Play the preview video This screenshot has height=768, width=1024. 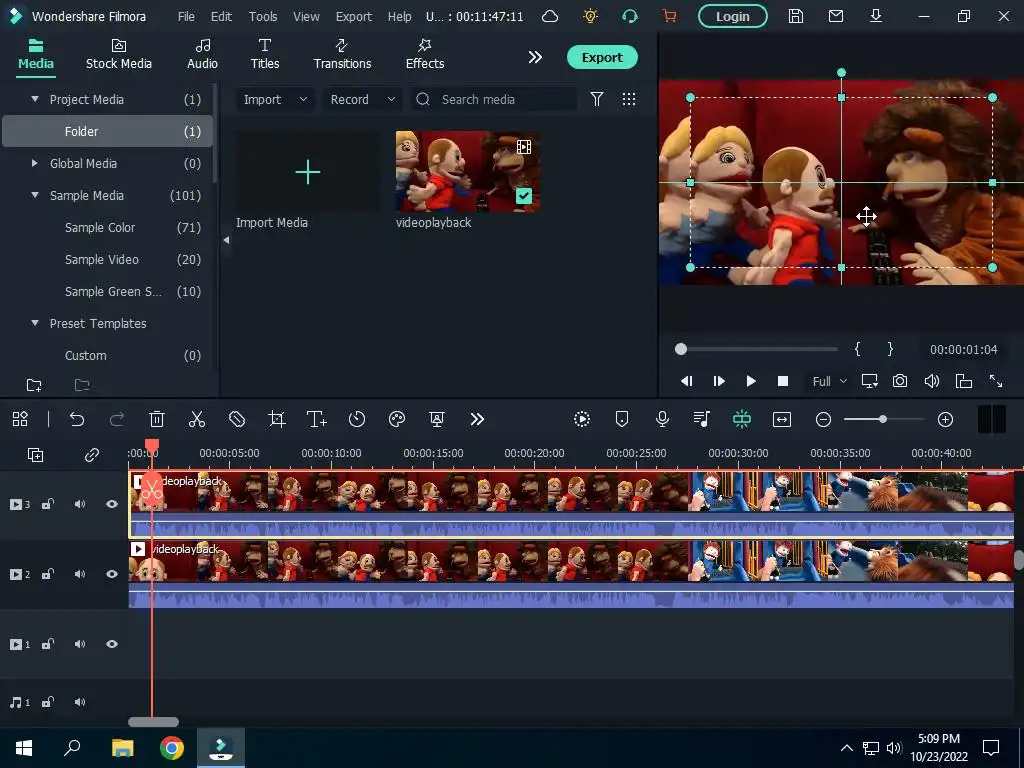point(751,381)
